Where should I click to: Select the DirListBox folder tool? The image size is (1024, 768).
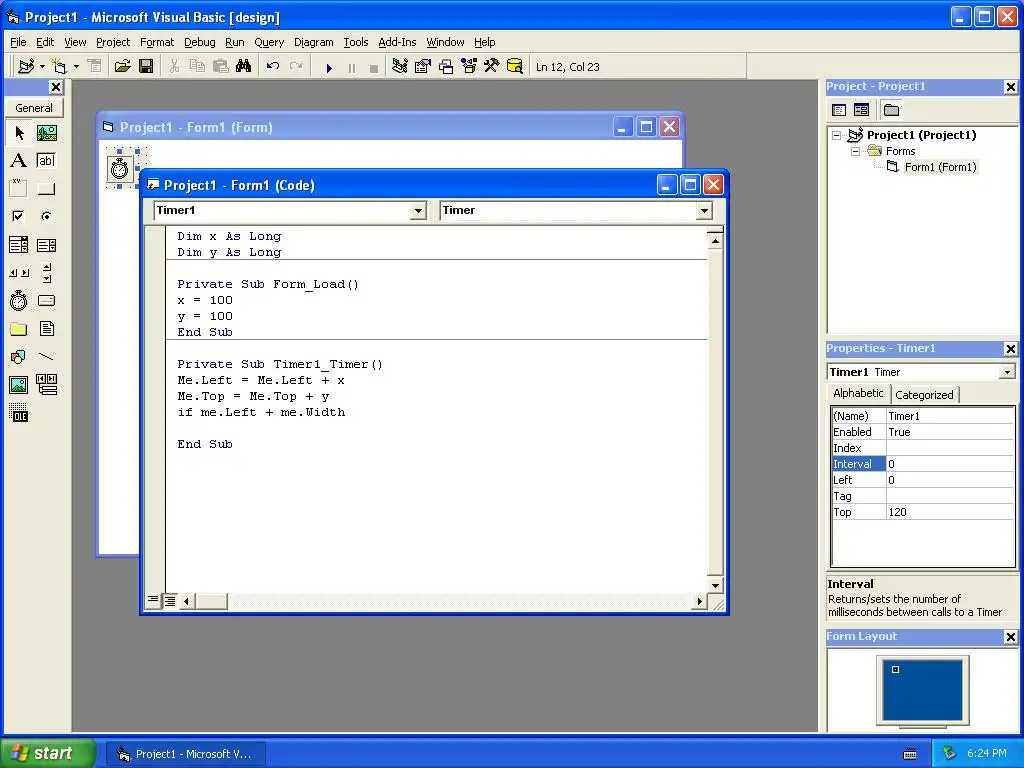(19, 328)
